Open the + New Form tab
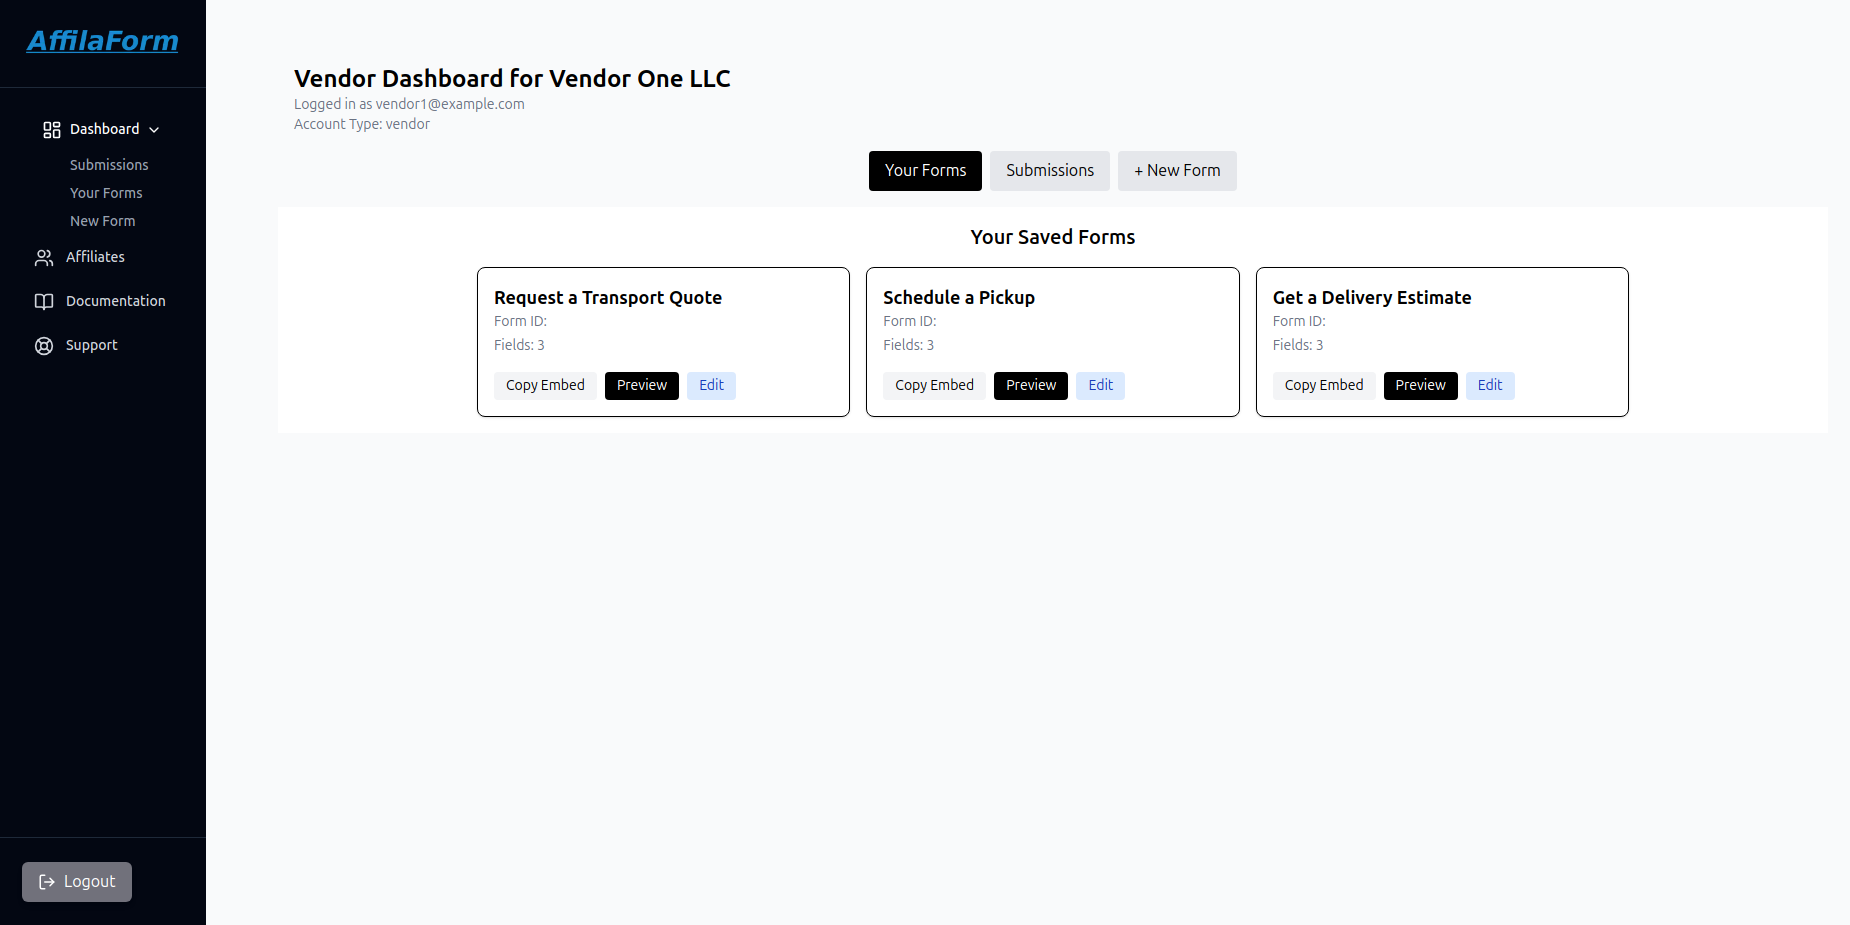Screen dimensions: 1850x925 click(x=1177, y=171)
